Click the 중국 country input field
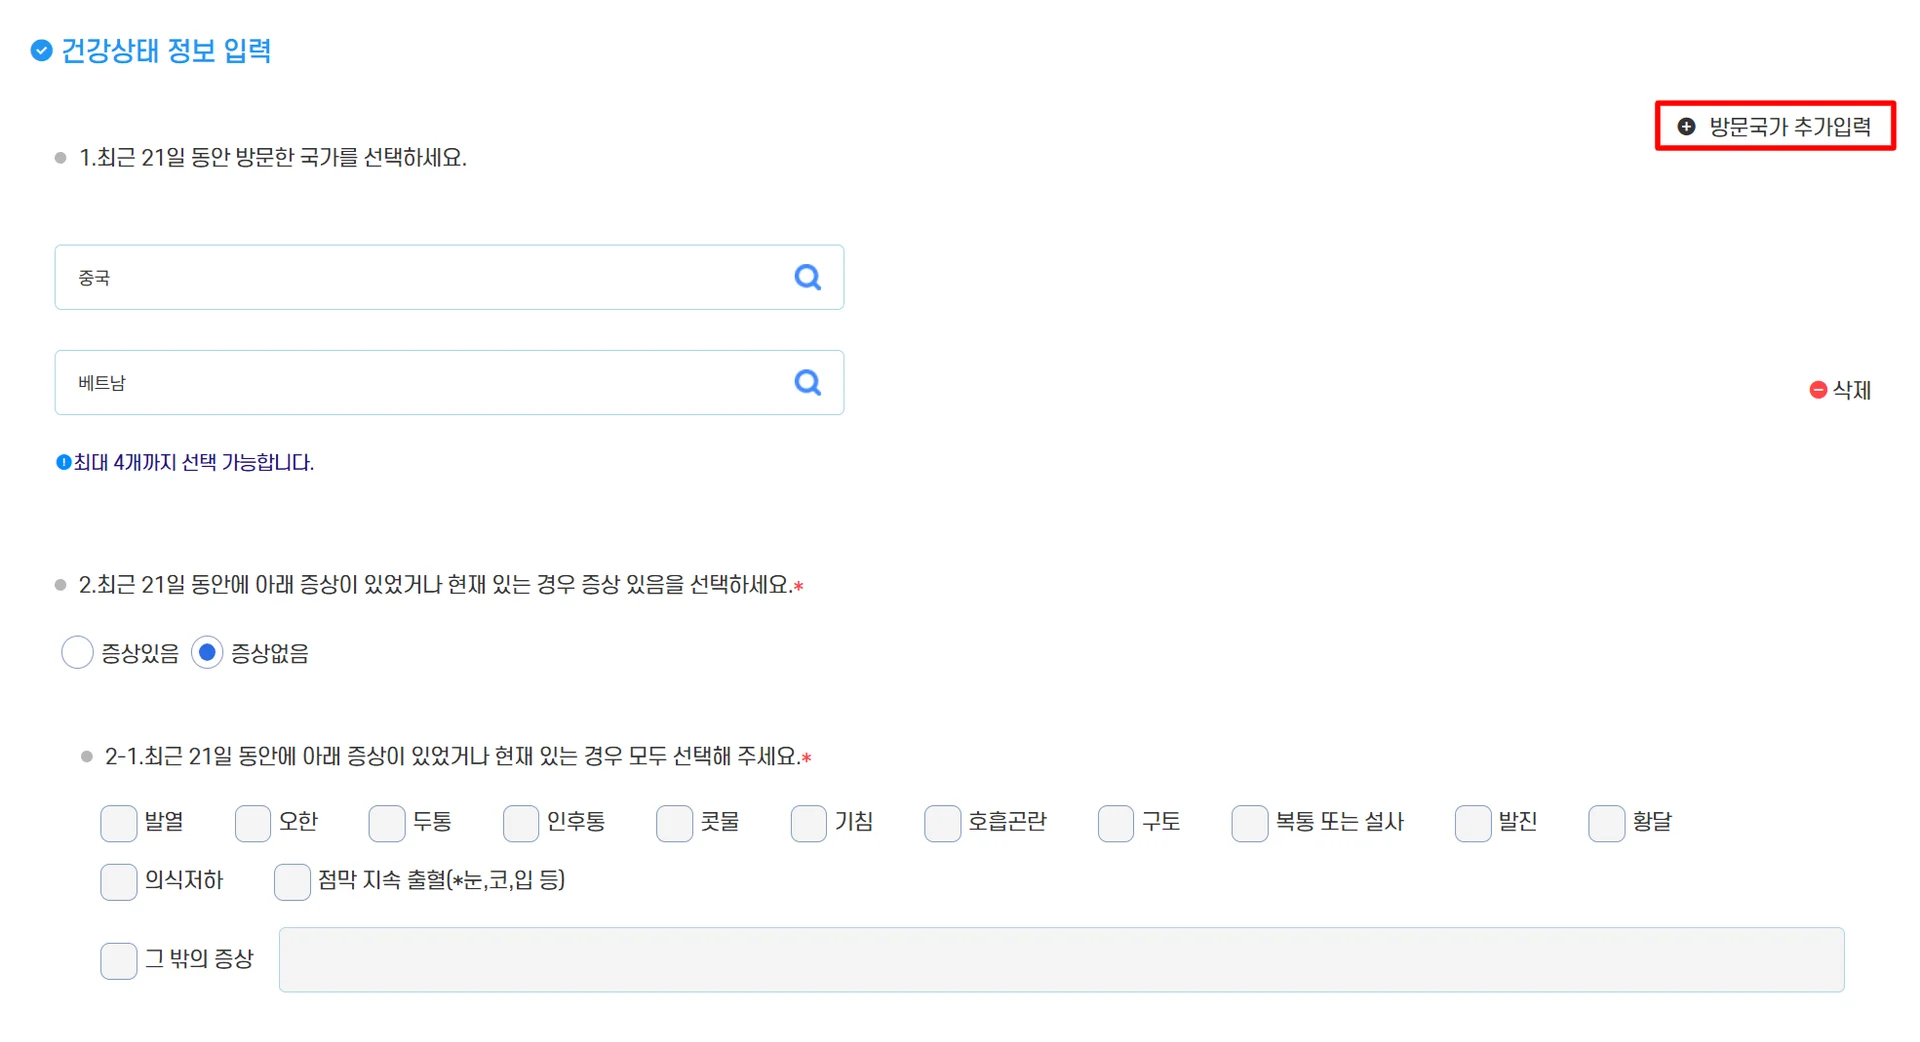1920x1042 pixels. pos(420,277)
